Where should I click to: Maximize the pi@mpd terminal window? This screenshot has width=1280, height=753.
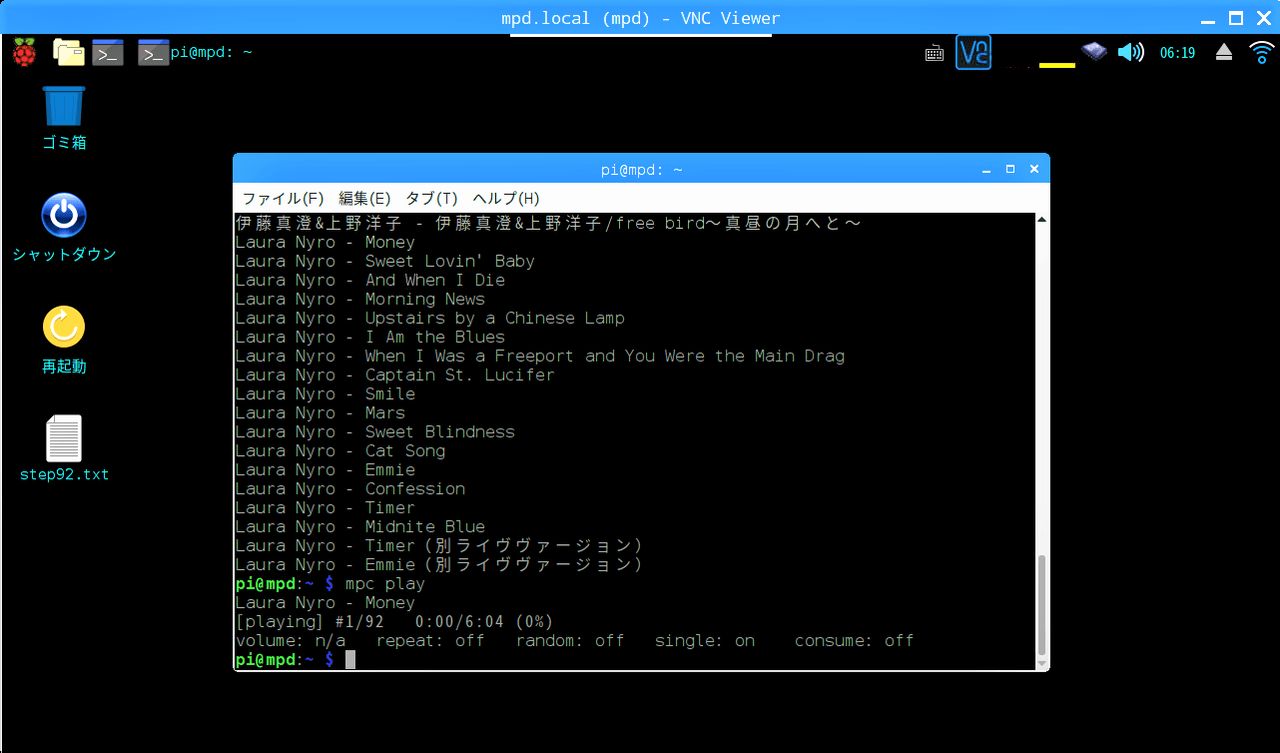click(1010, 169)
